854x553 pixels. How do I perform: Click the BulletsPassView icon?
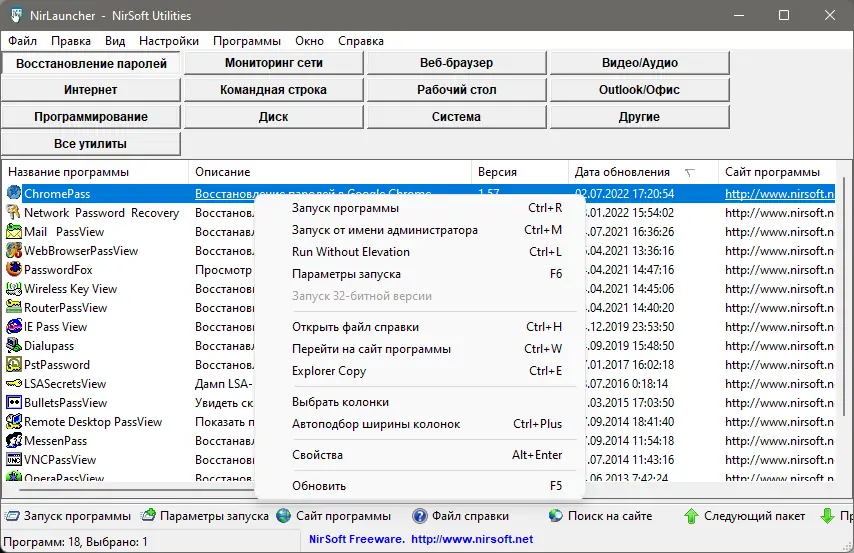point(14,403)
